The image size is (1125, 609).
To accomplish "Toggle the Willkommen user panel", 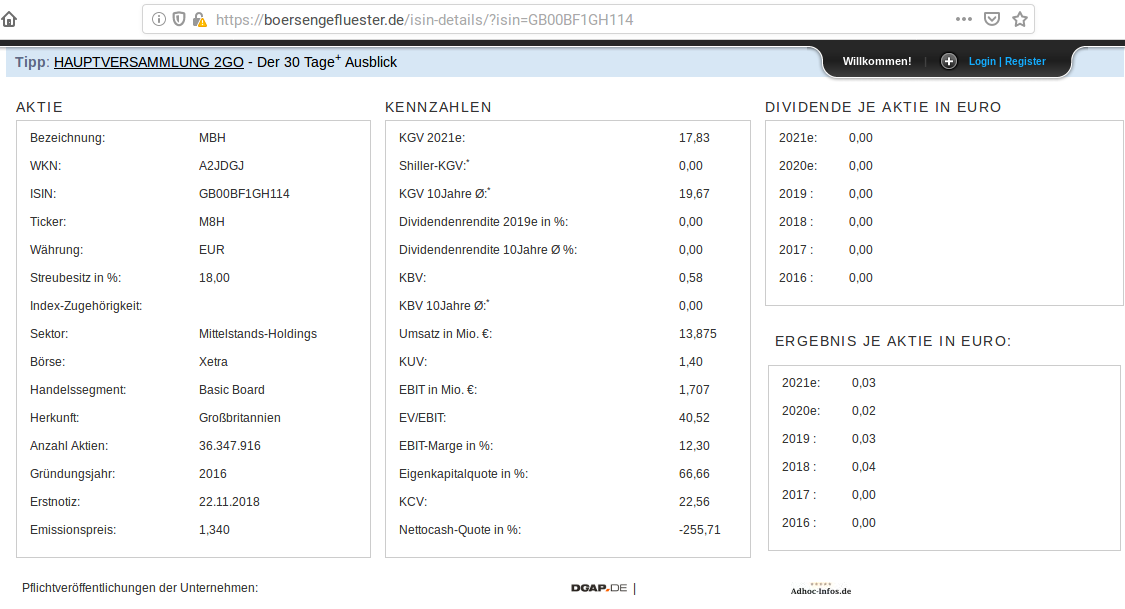I will tap(877, 61).
